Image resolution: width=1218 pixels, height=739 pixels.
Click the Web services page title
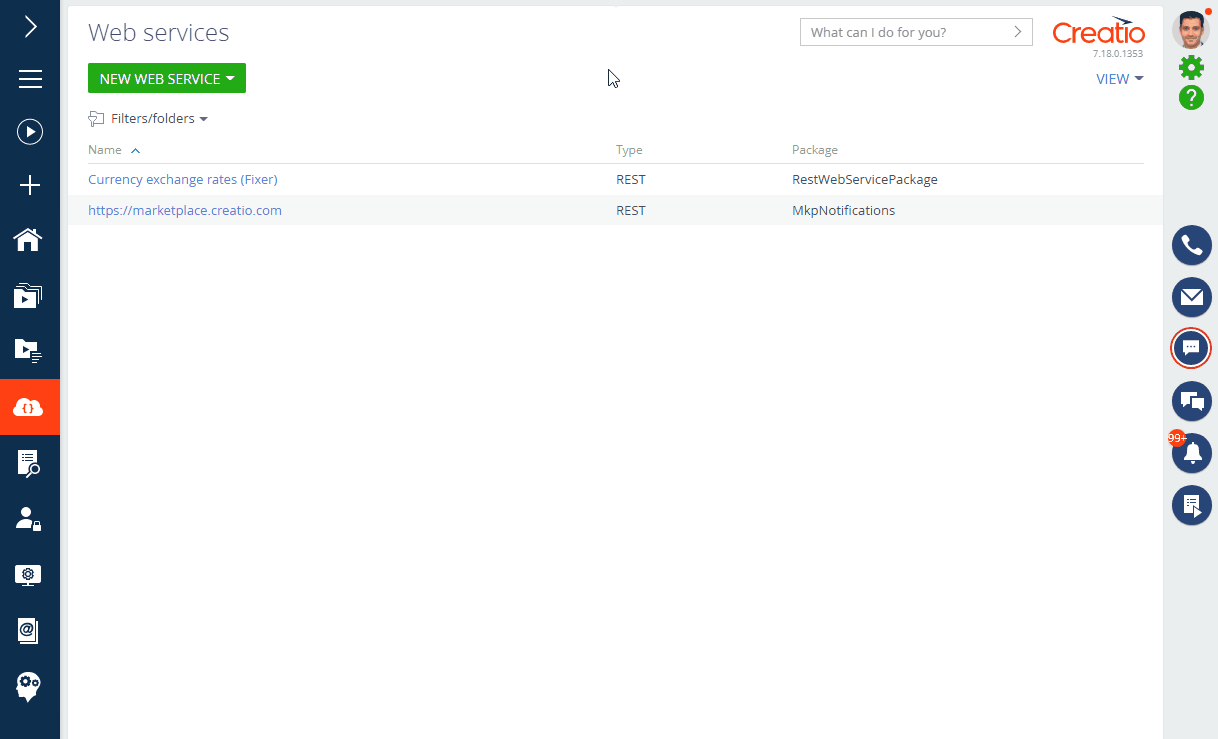coord(159,32)
